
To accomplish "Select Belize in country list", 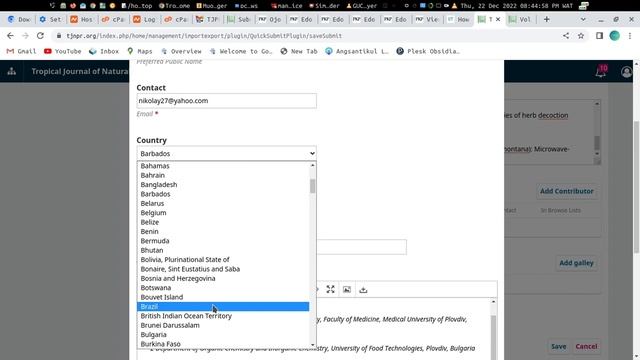I will (223, 222).
